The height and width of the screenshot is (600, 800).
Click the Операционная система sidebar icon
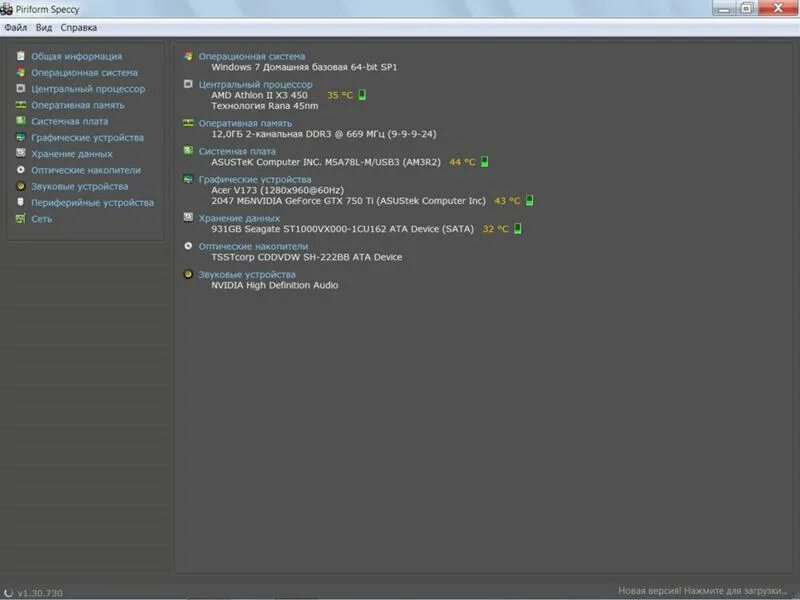click(20, 72)
